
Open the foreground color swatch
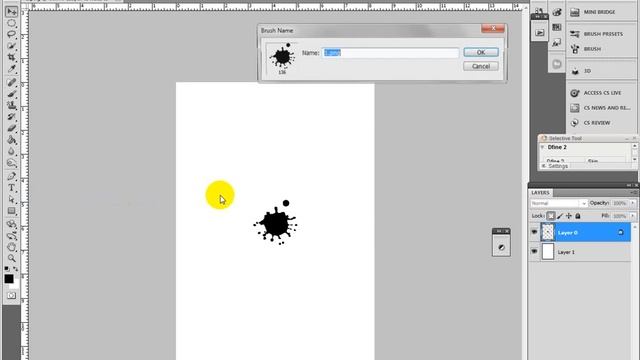tap(9, 279)
